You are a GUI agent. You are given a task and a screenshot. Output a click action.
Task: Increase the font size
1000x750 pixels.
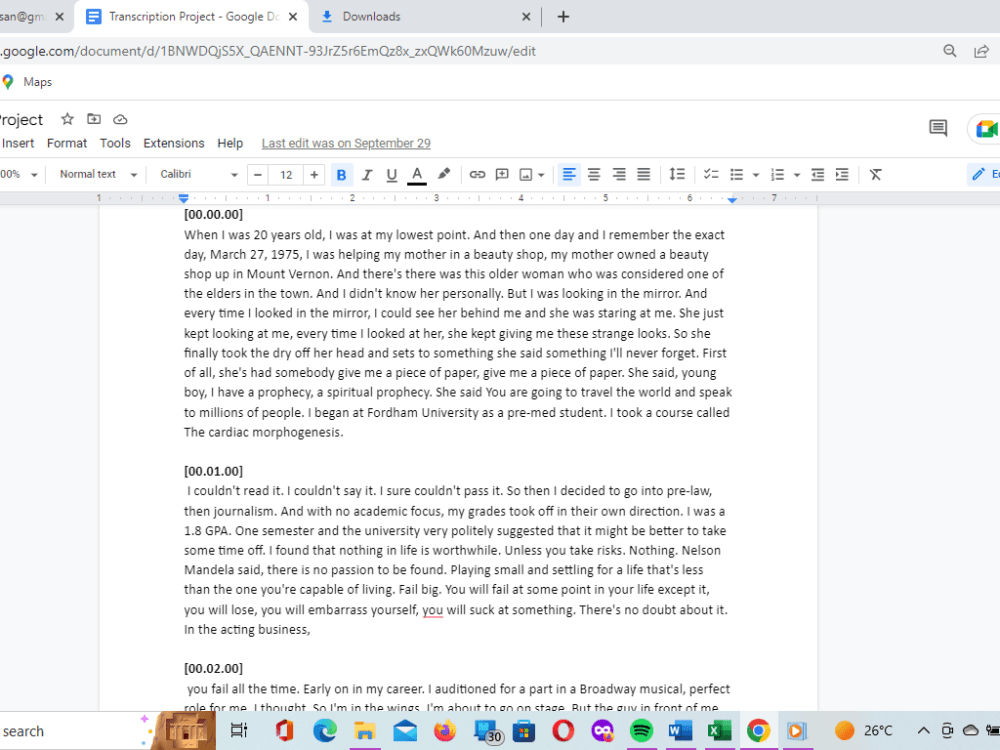(x=314, y=175)
